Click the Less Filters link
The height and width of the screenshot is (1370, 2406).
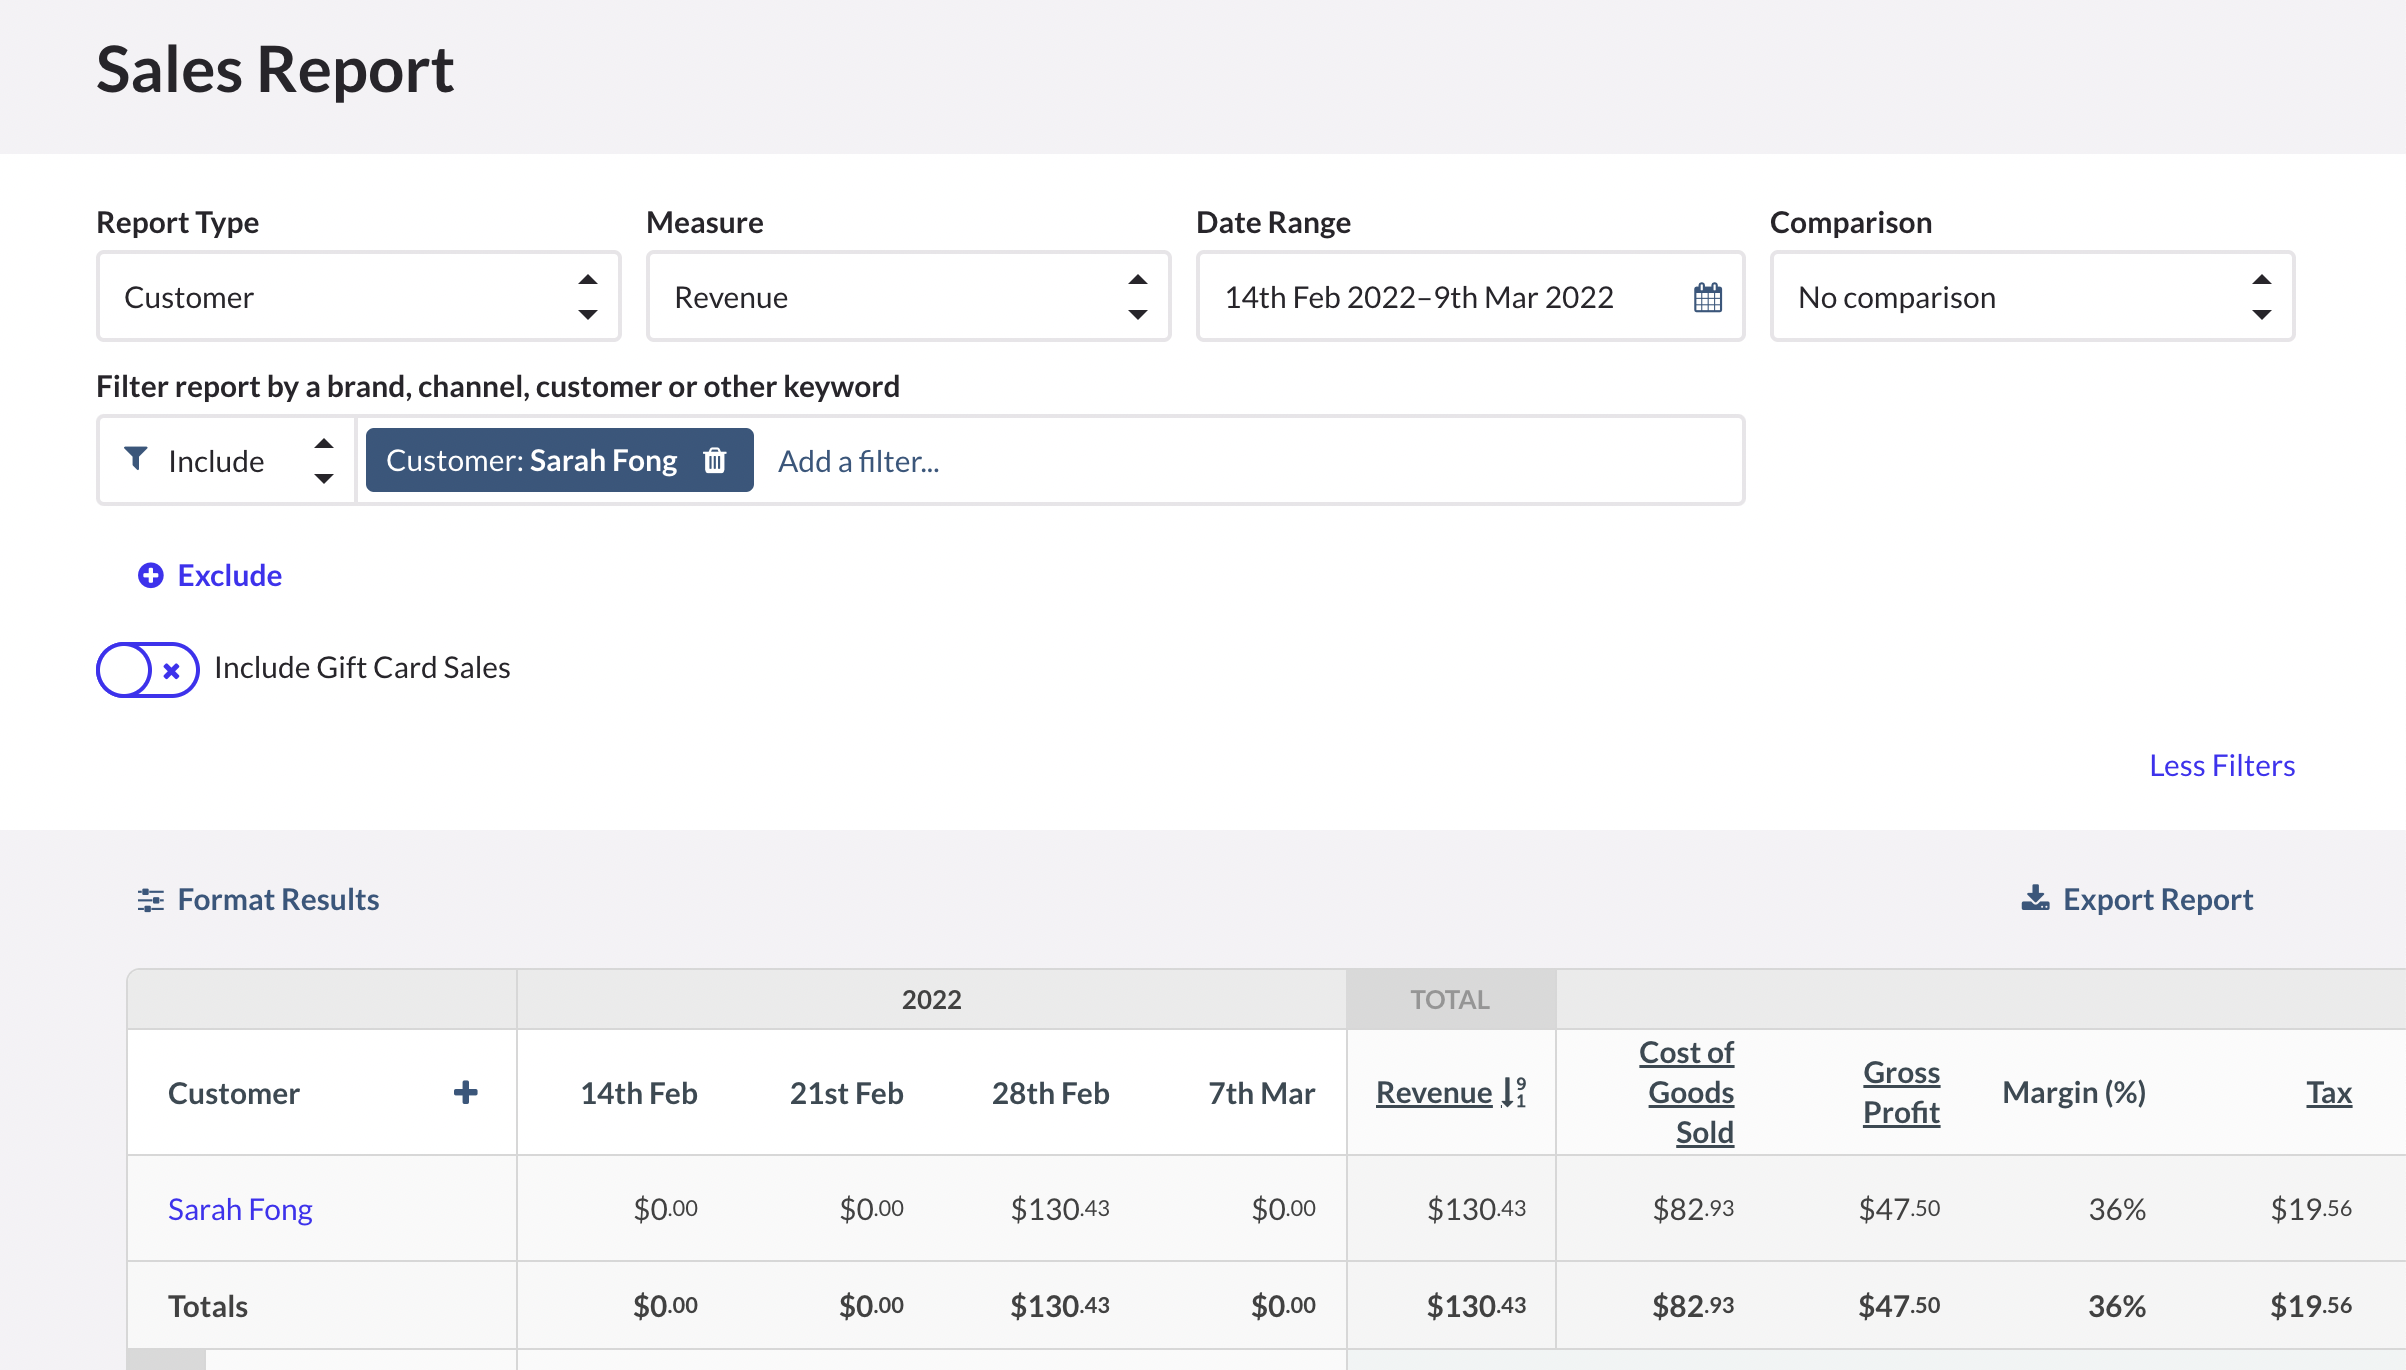(2222, 766)
